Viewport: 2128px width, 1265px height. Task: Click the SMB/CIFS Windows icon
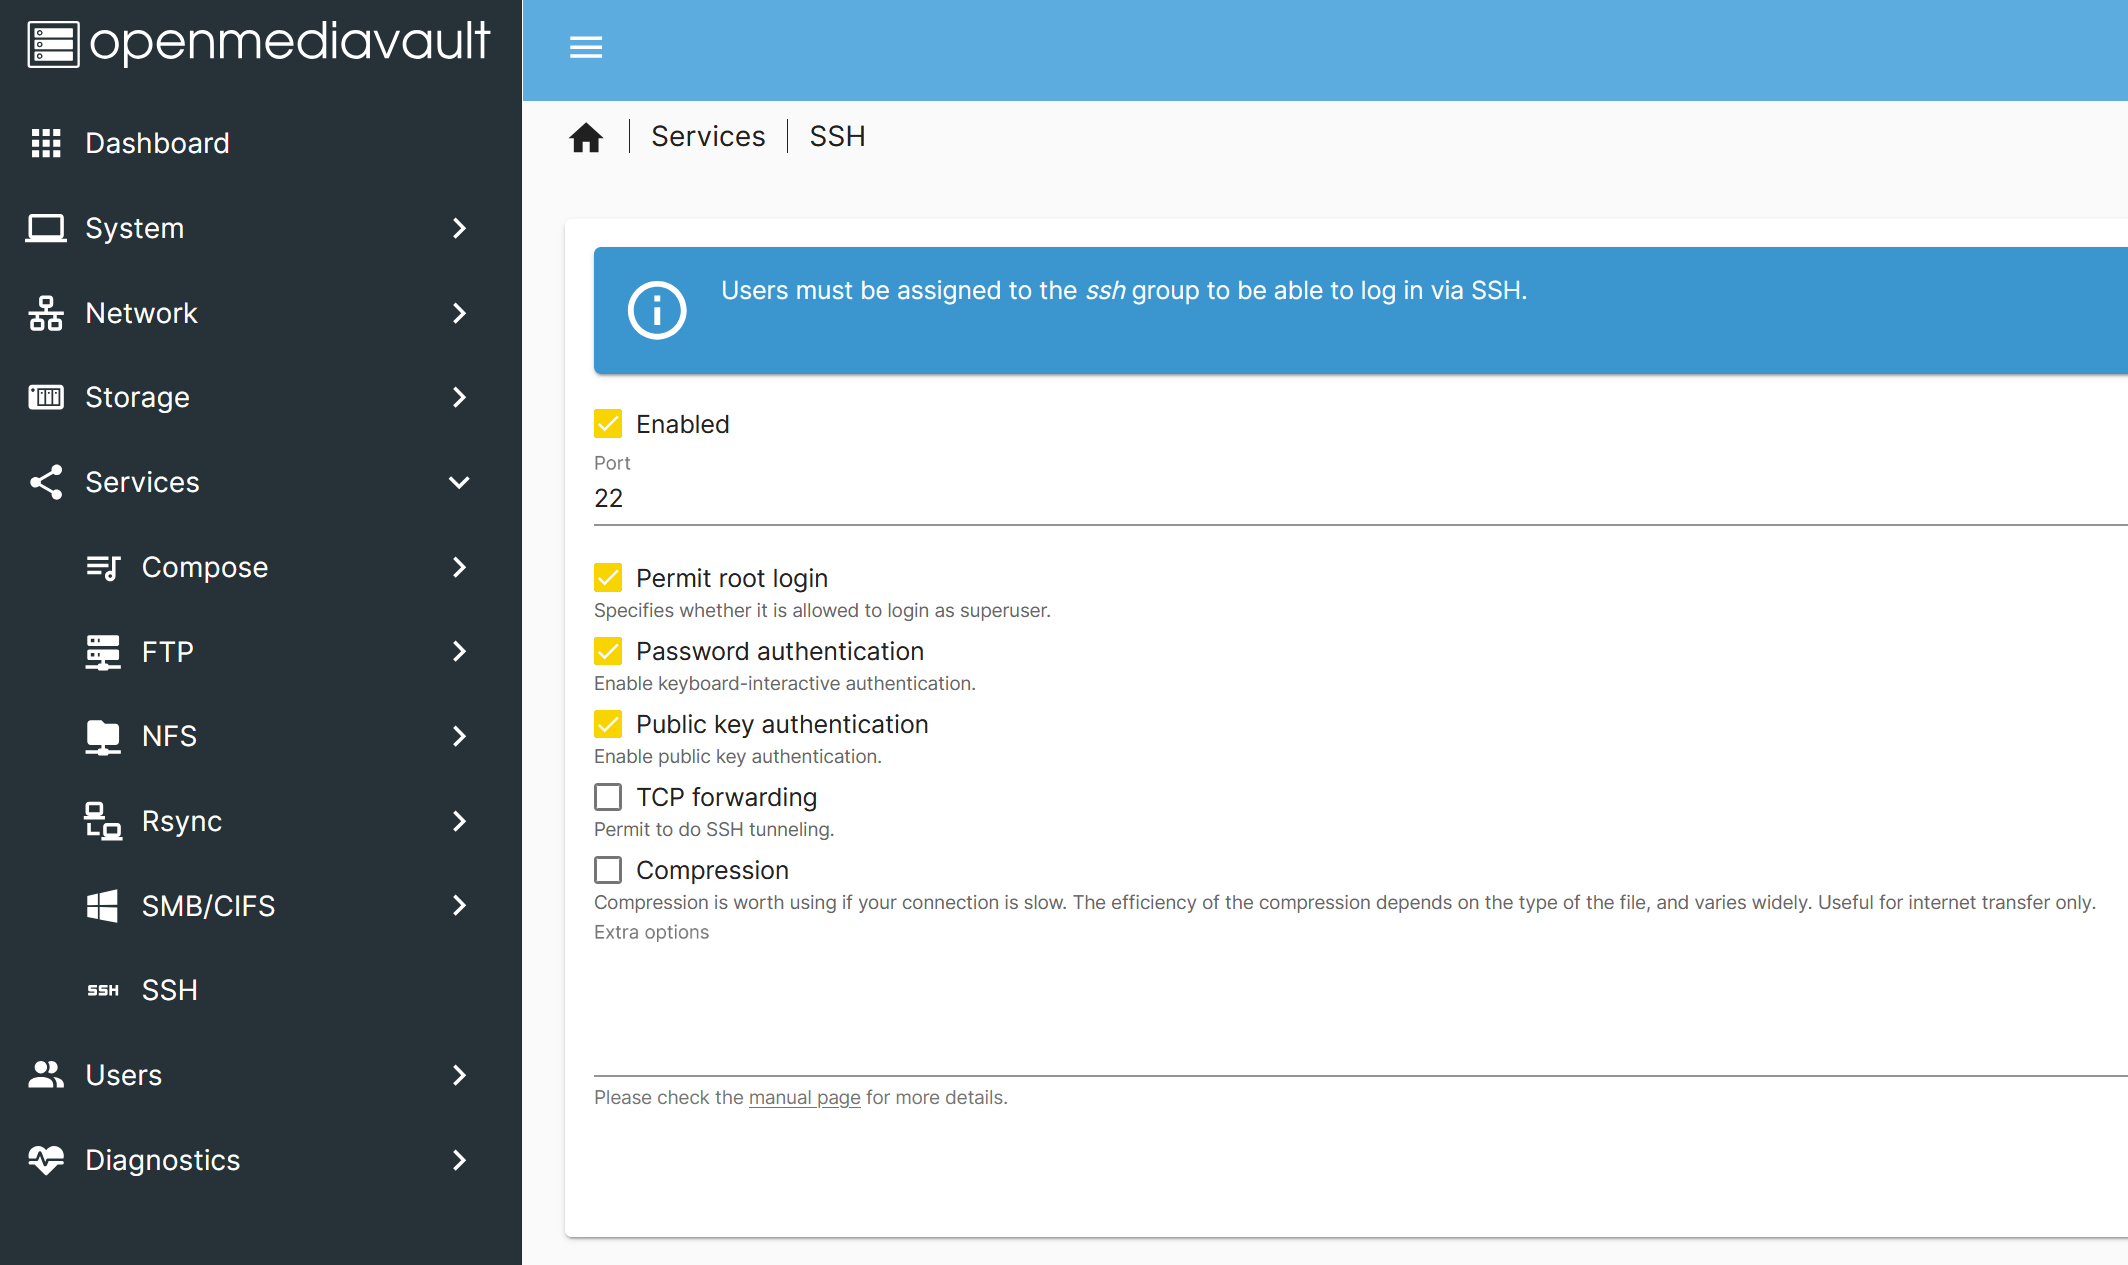pyautogui.click(x=103, y=906)
